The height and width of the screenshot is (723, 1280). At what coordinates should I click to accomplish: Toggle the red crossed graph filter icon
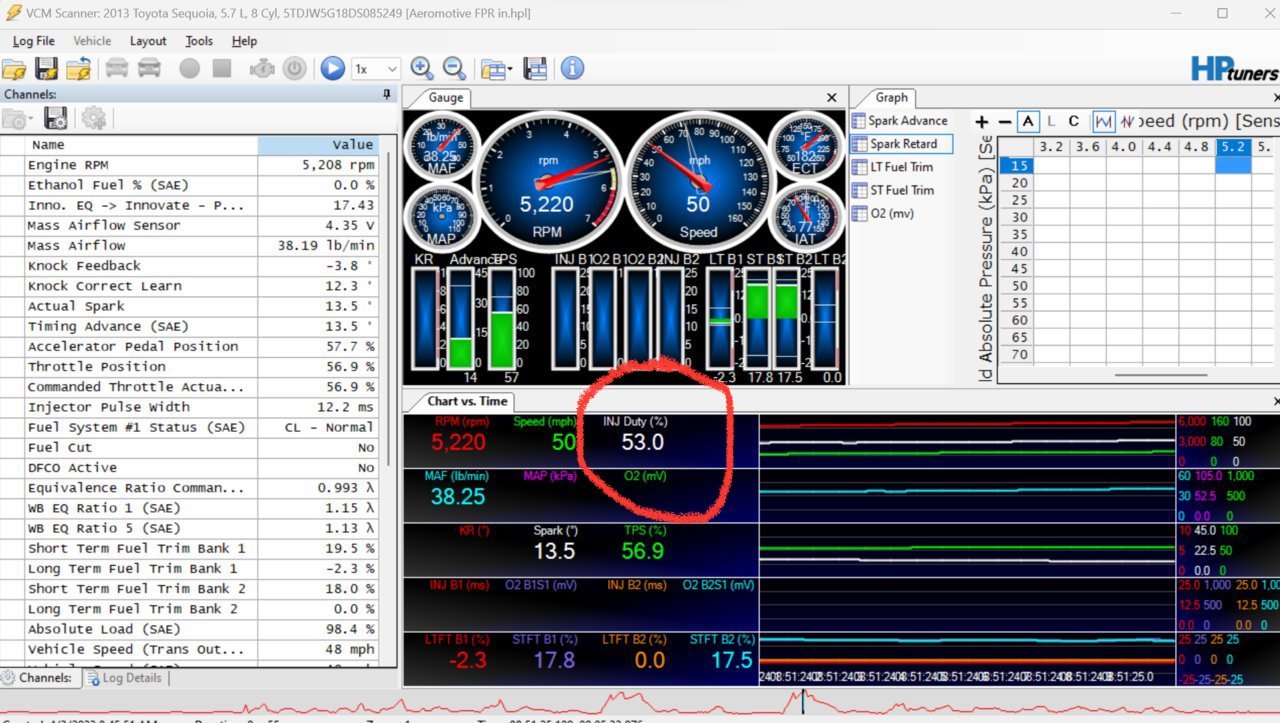(x=1127, y=121)
